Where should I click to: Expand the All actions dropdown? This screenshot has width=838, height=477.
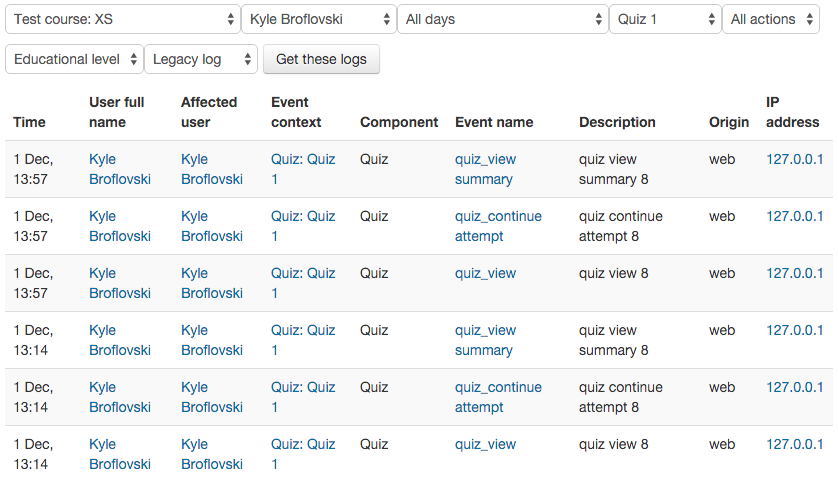[771, 20]
